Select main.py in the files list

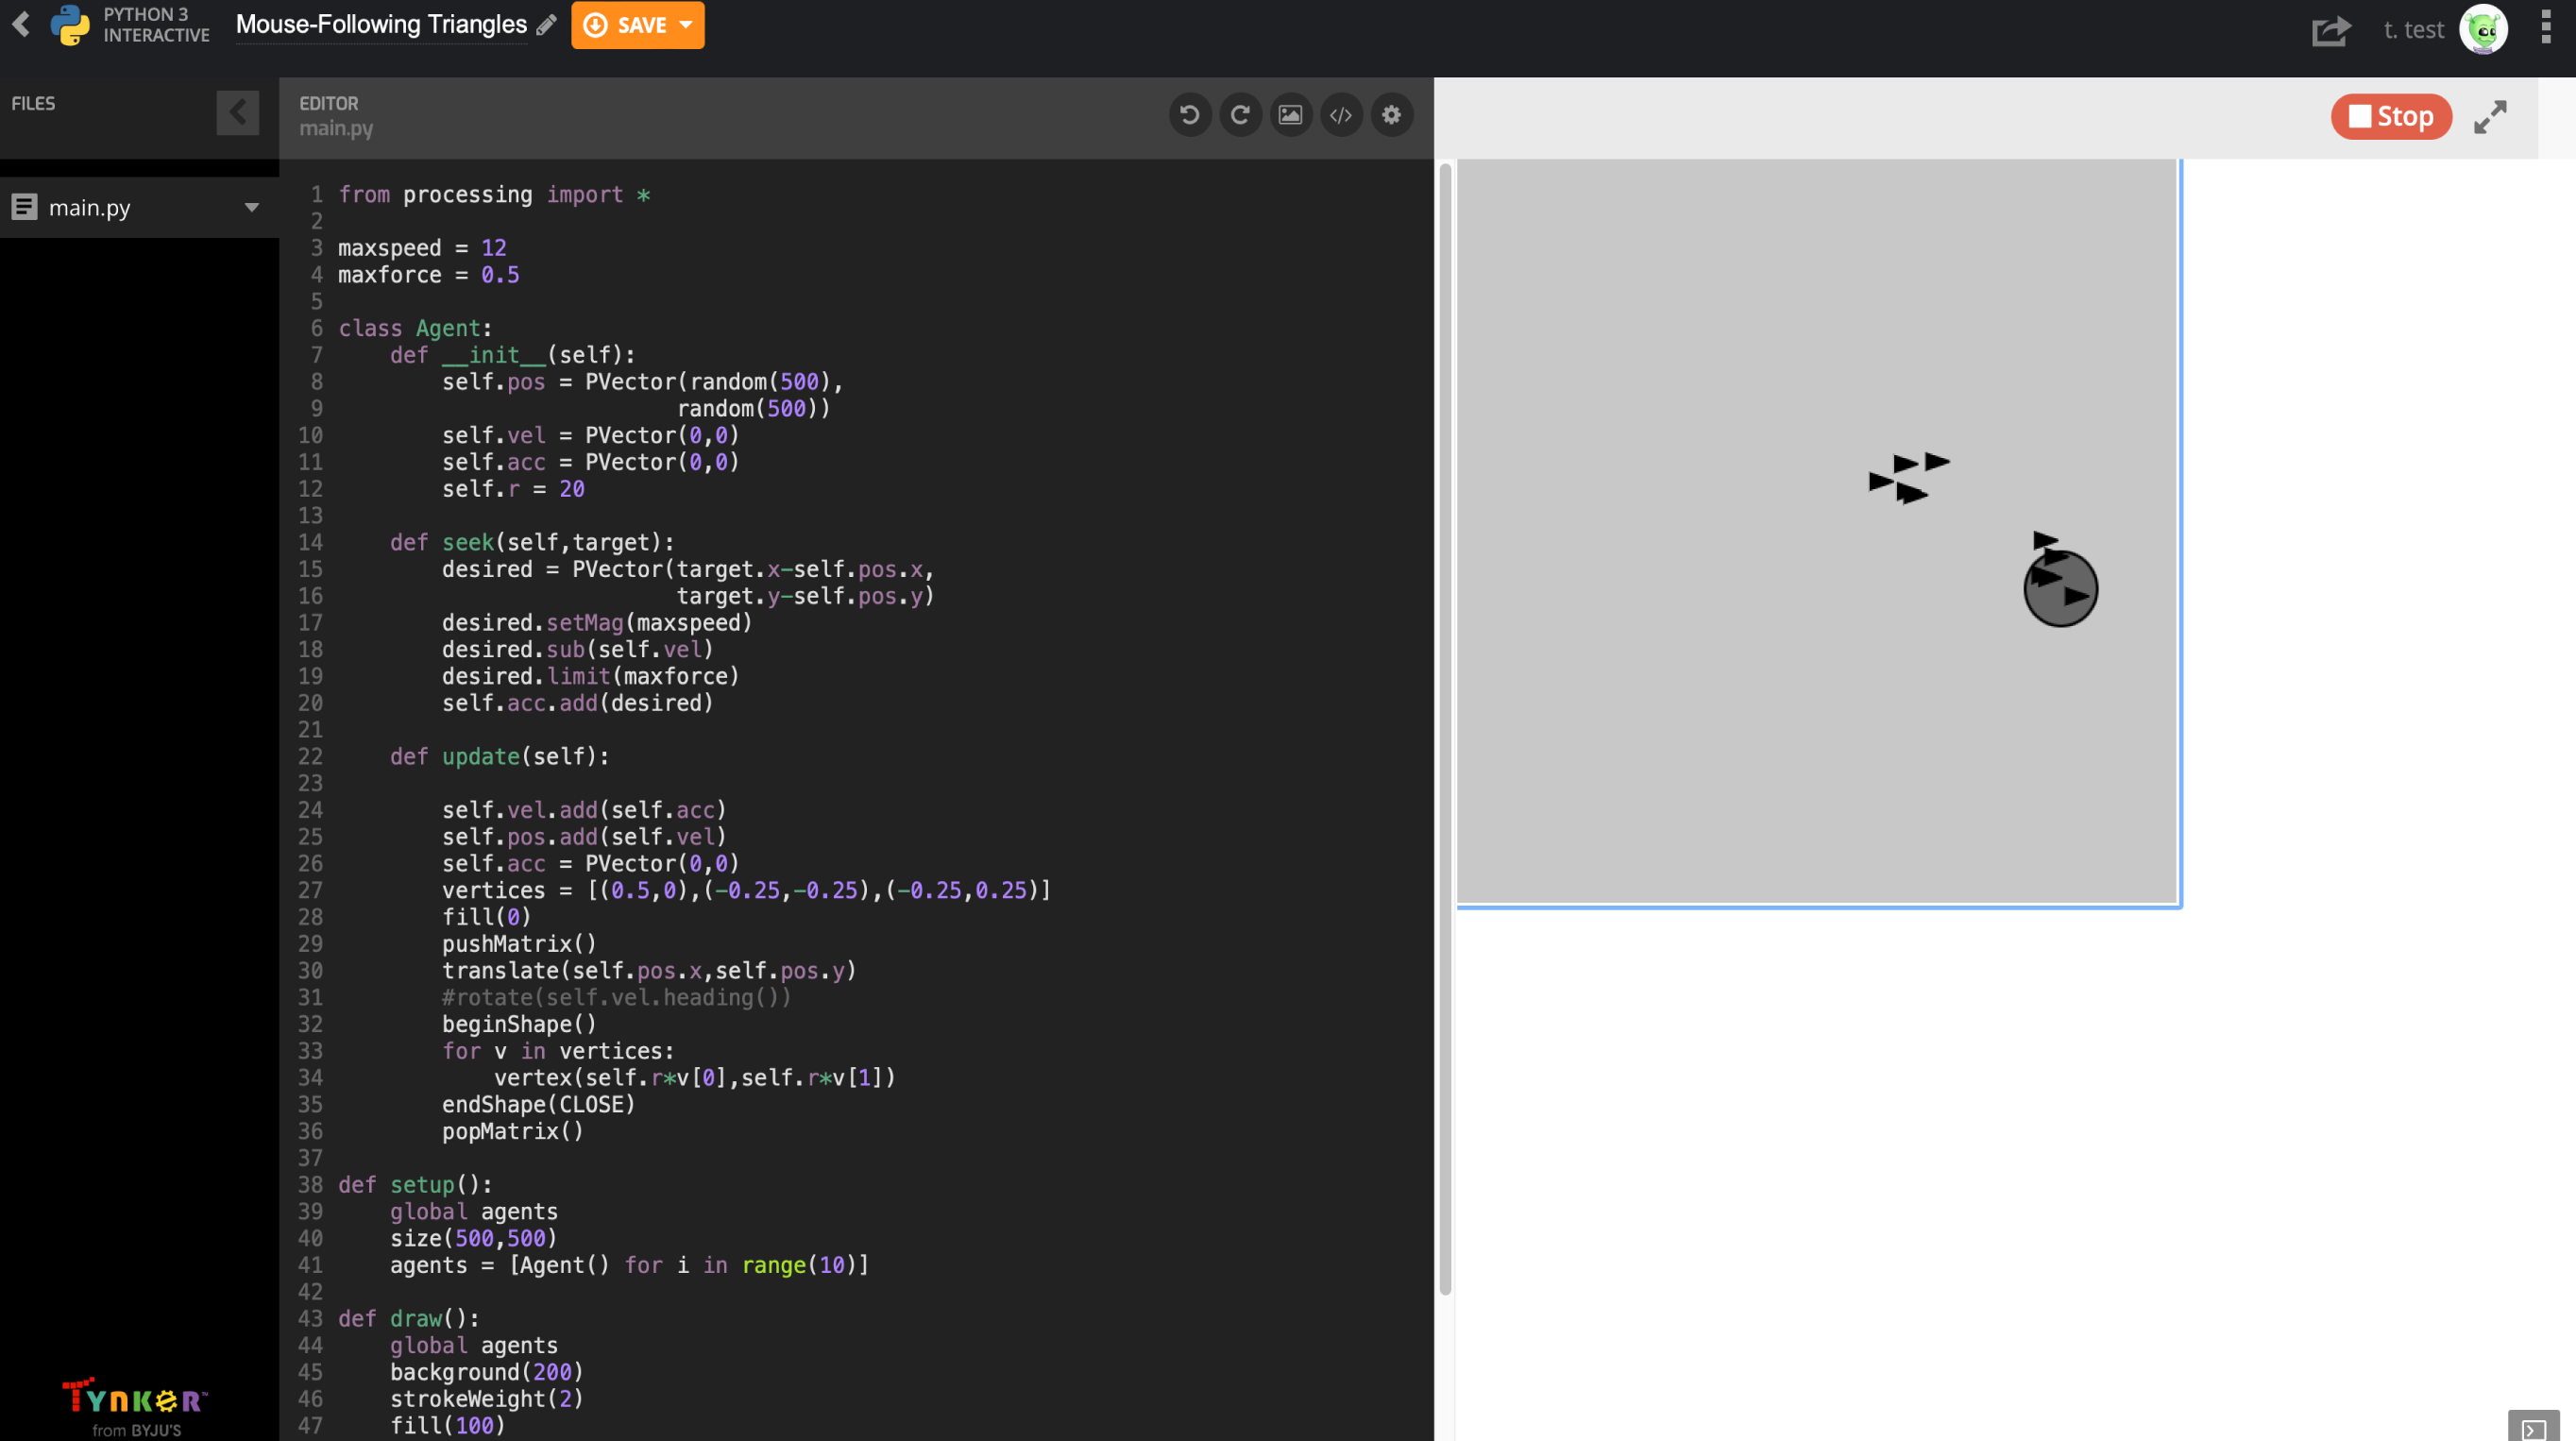coord(90,208)
